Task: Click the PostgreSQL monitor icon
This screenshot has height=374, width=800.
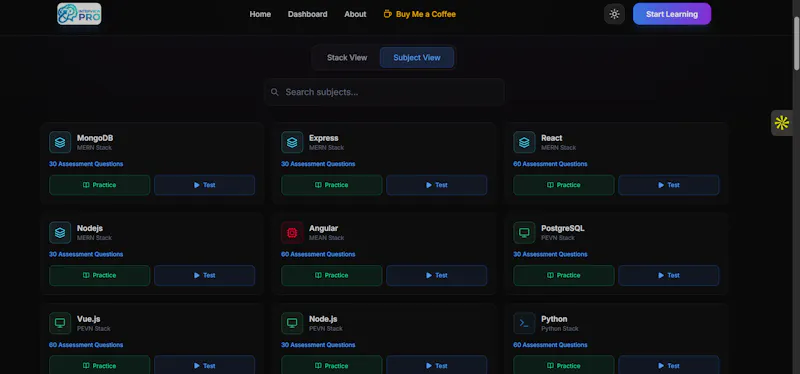Action: (524, 233)
